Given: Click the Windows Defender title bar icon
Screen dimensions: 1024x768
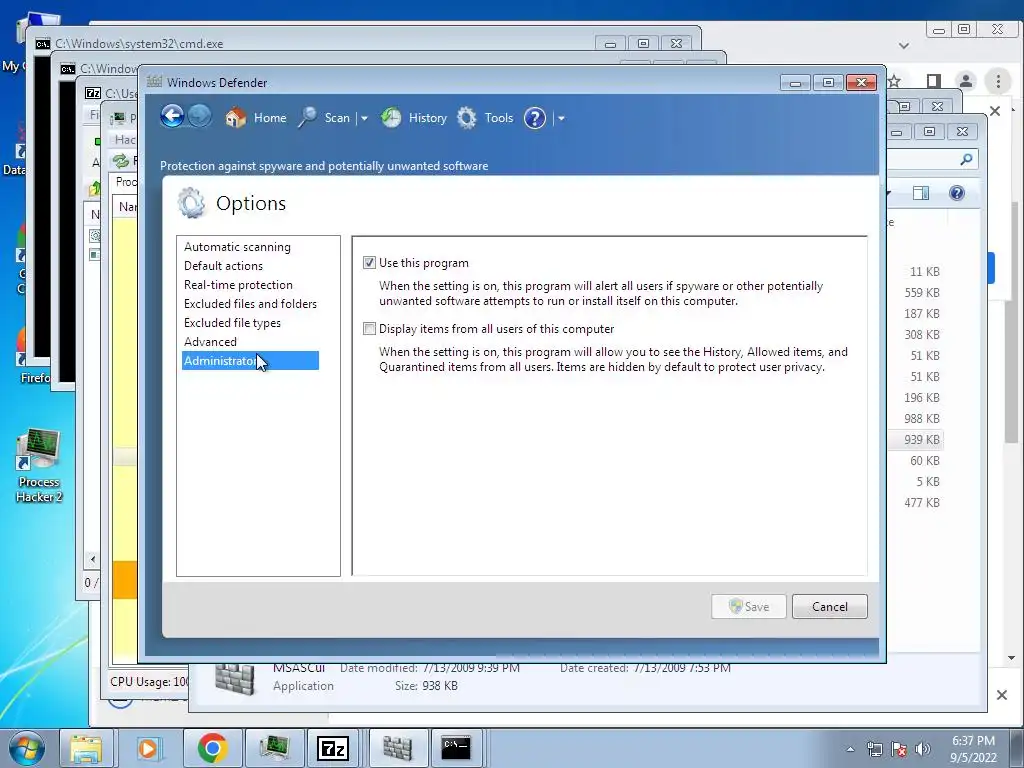Looking at the screenshot, I should pos(154,82).
